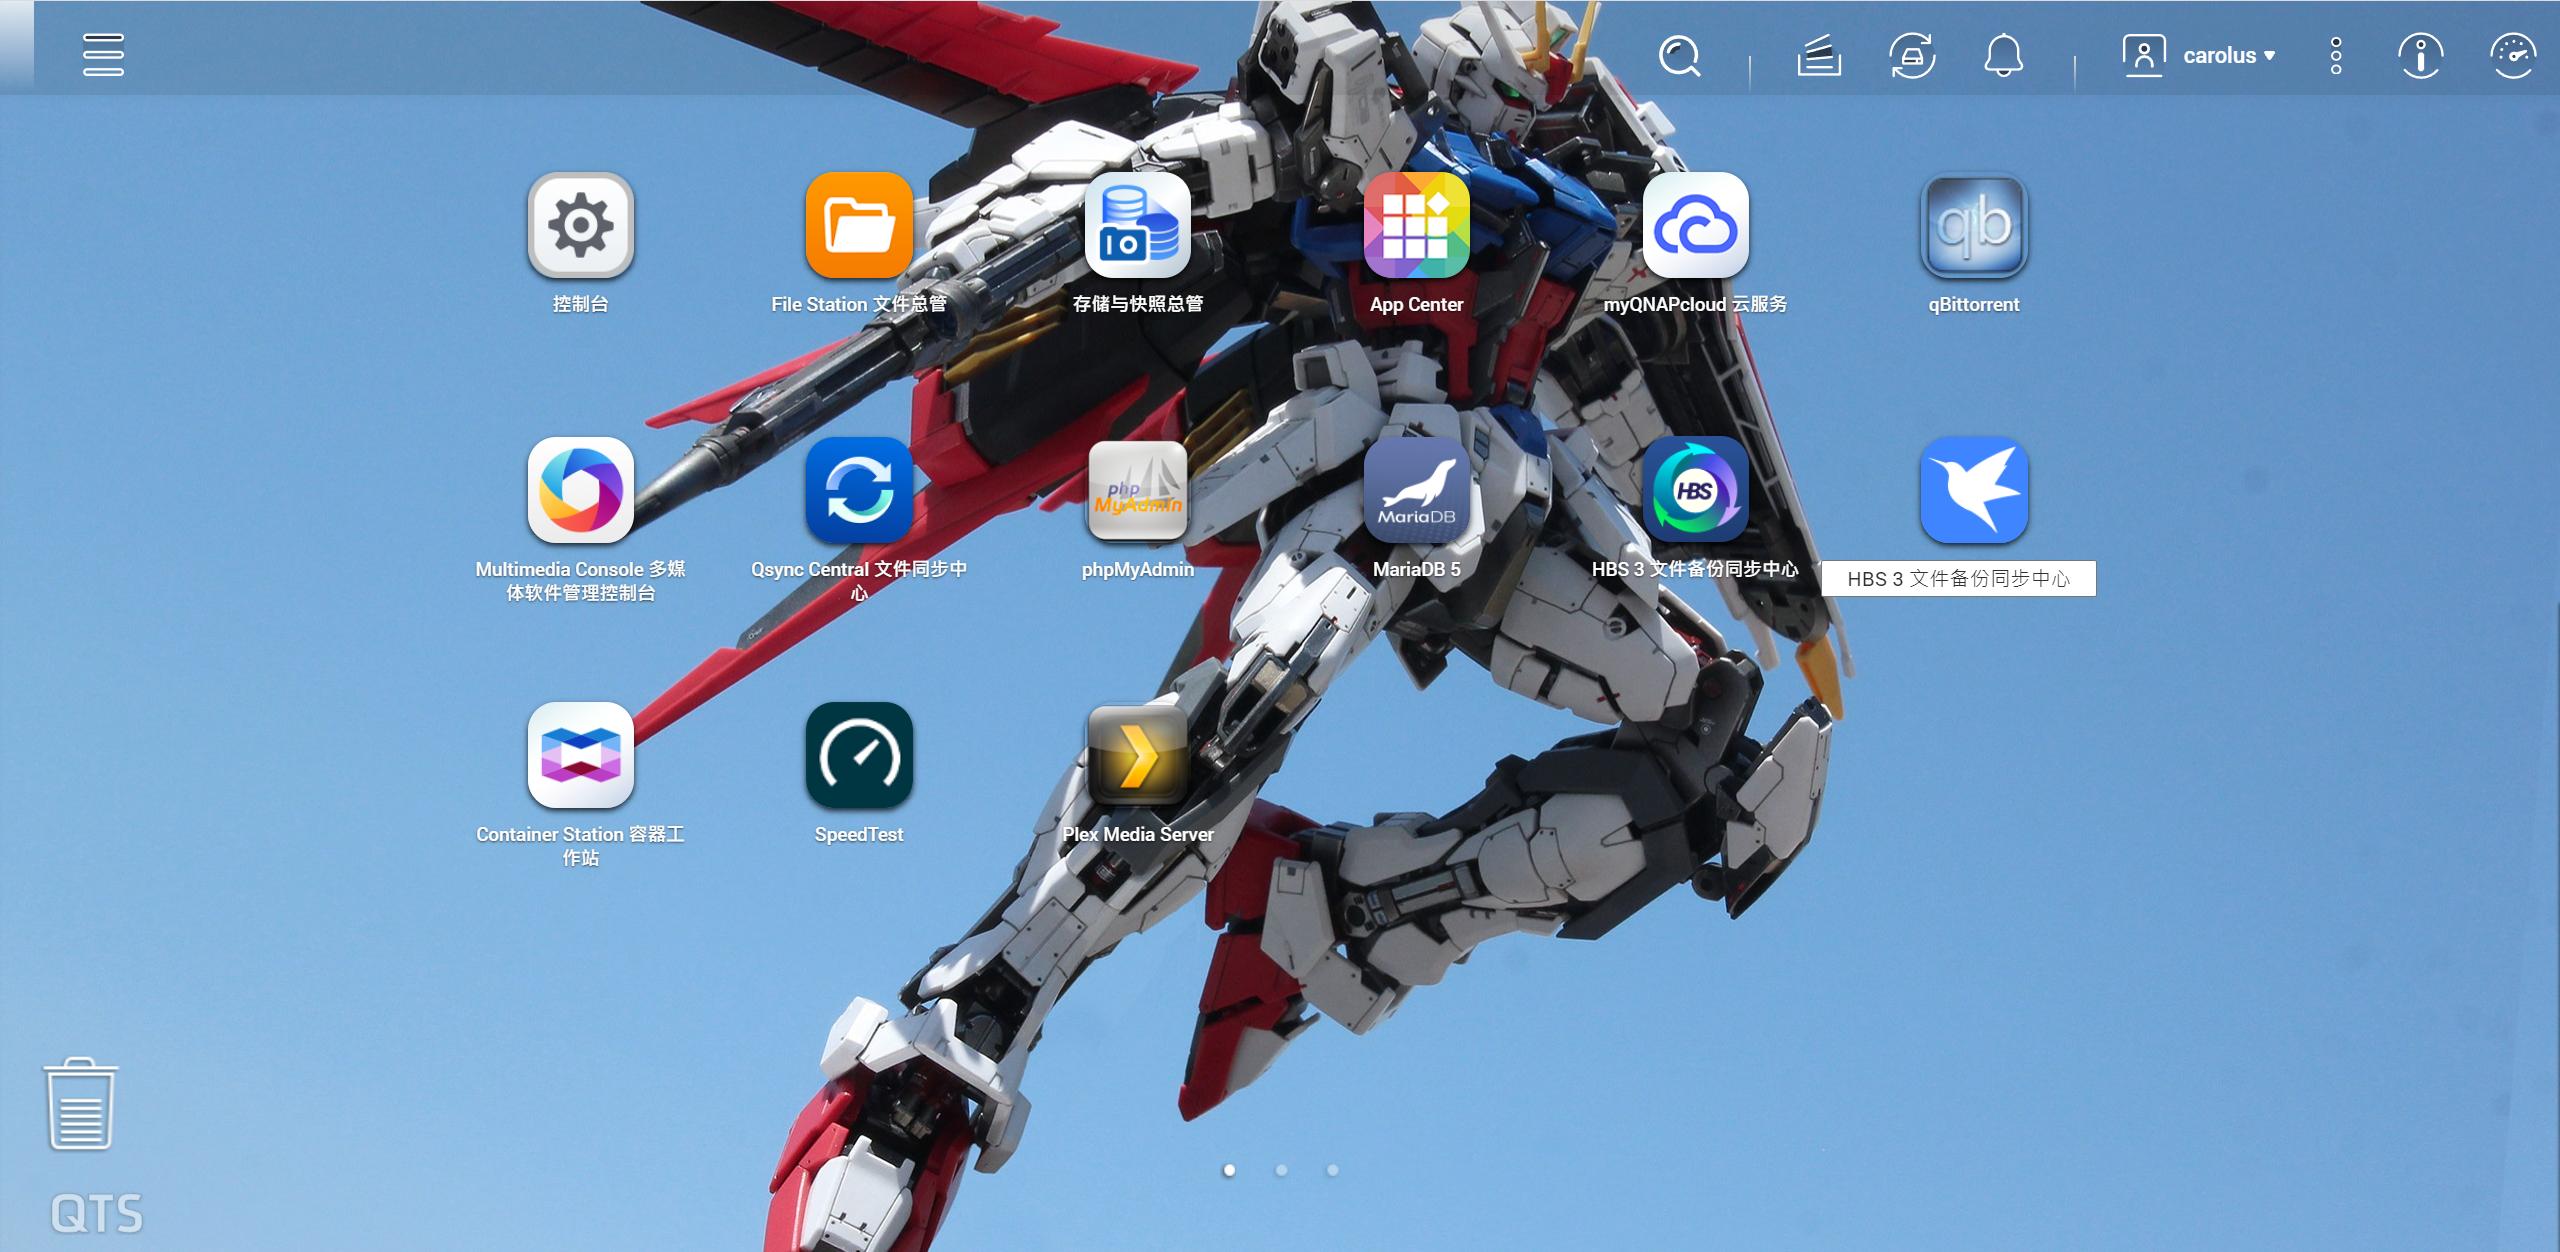Viewport: 2560px width, 1252px height.
Task: Open the three-dot more options menu
Action: (x=2336, y=56)
